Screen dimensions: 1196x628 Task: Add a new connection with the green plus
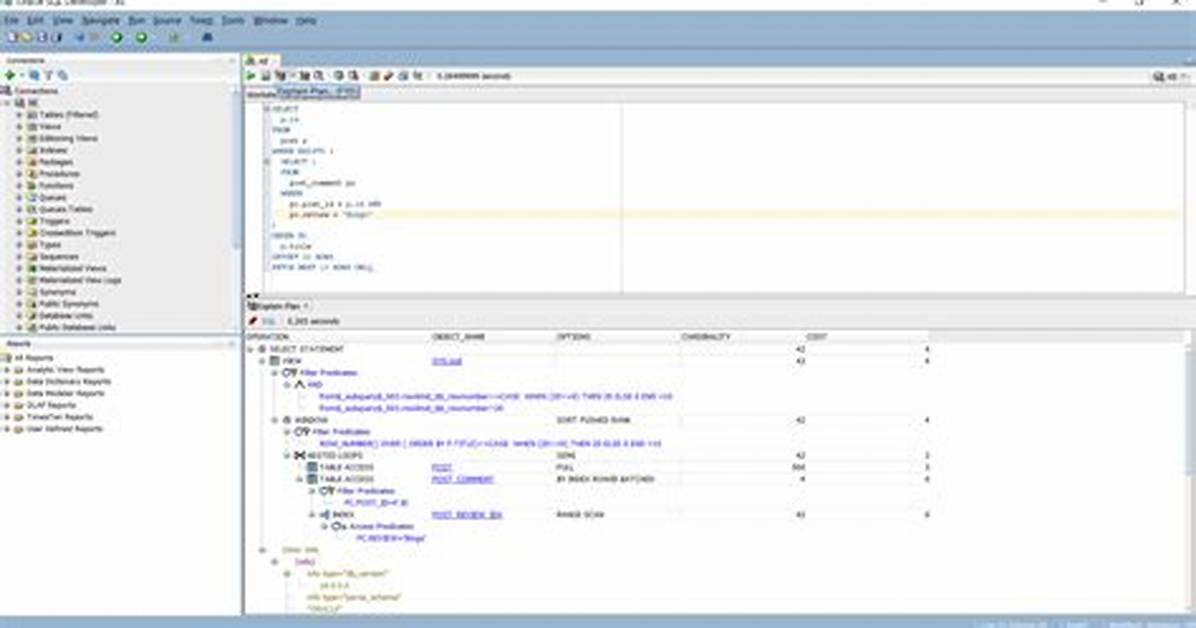[x=10, y=76]
